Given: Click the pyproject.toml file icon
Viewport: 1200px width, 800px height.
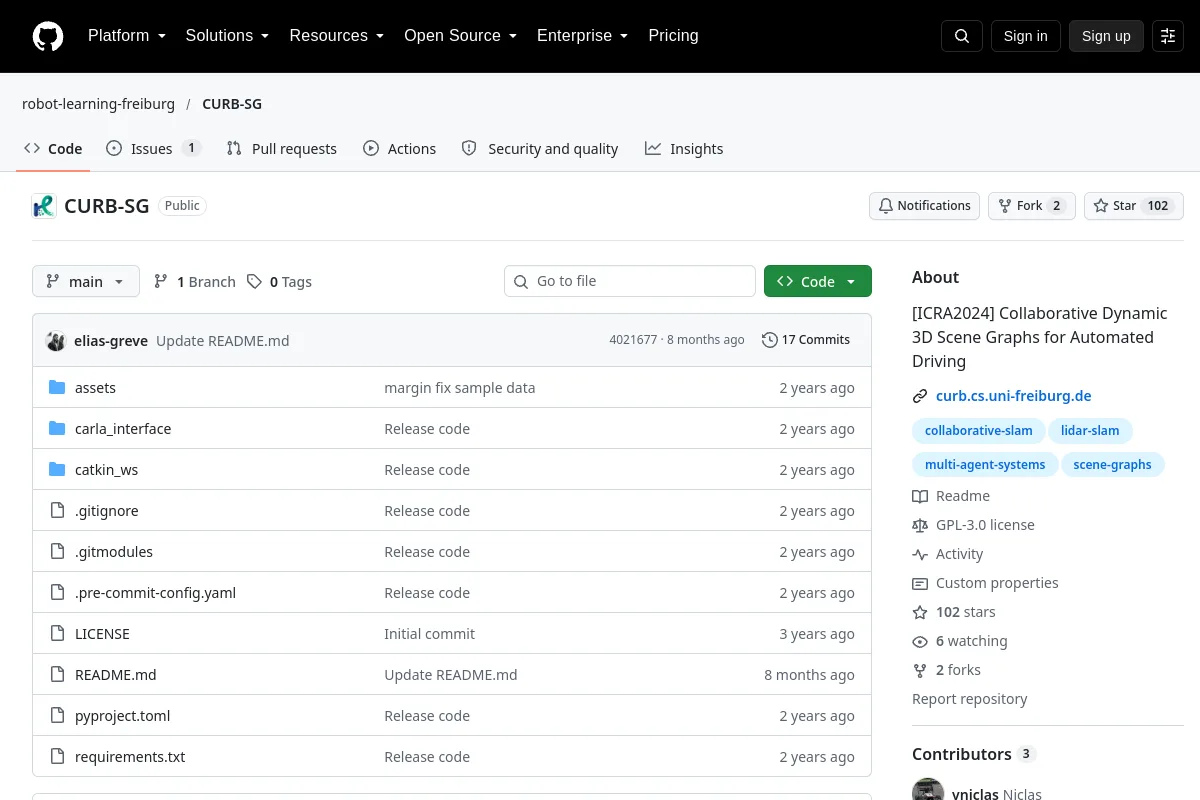Looking at the screenshot, I should pyautogui.click(x=57, y=716).
